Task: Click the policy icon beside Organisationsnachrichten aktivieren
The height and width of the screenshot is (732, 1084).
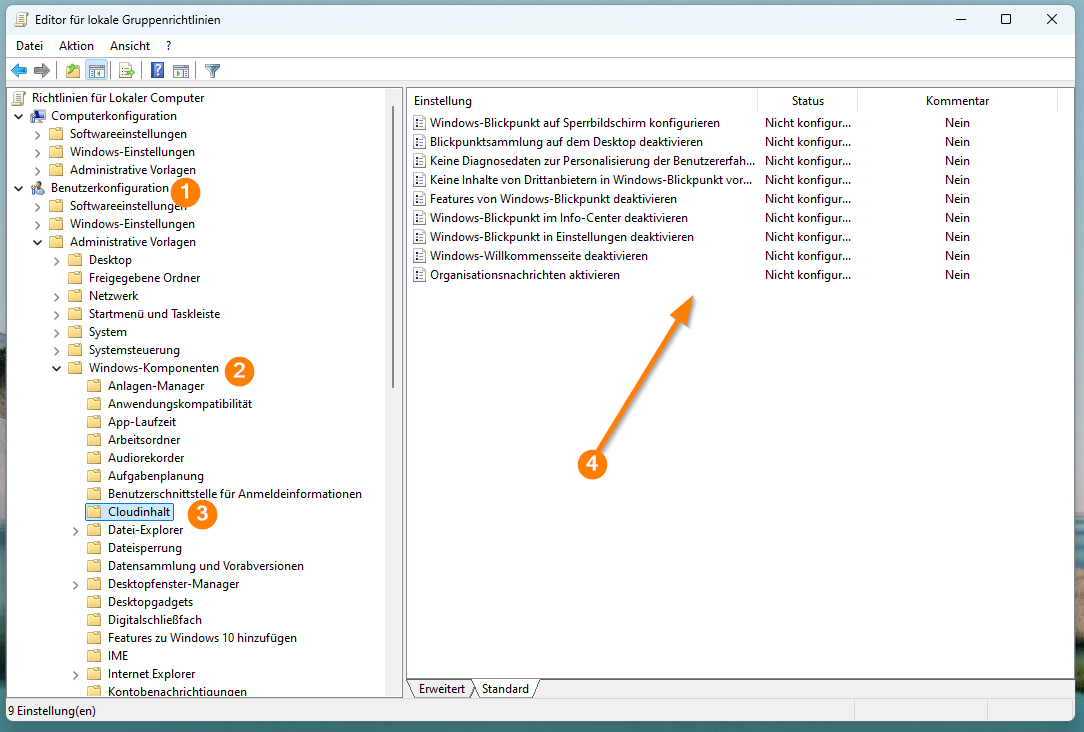Action: pos(419,275)
